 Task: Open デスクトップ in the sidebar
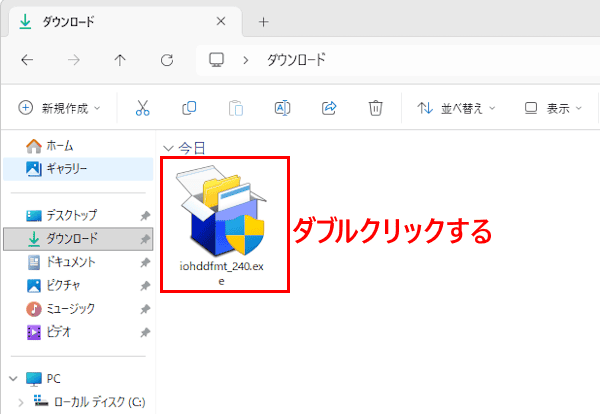coord(78,215)
